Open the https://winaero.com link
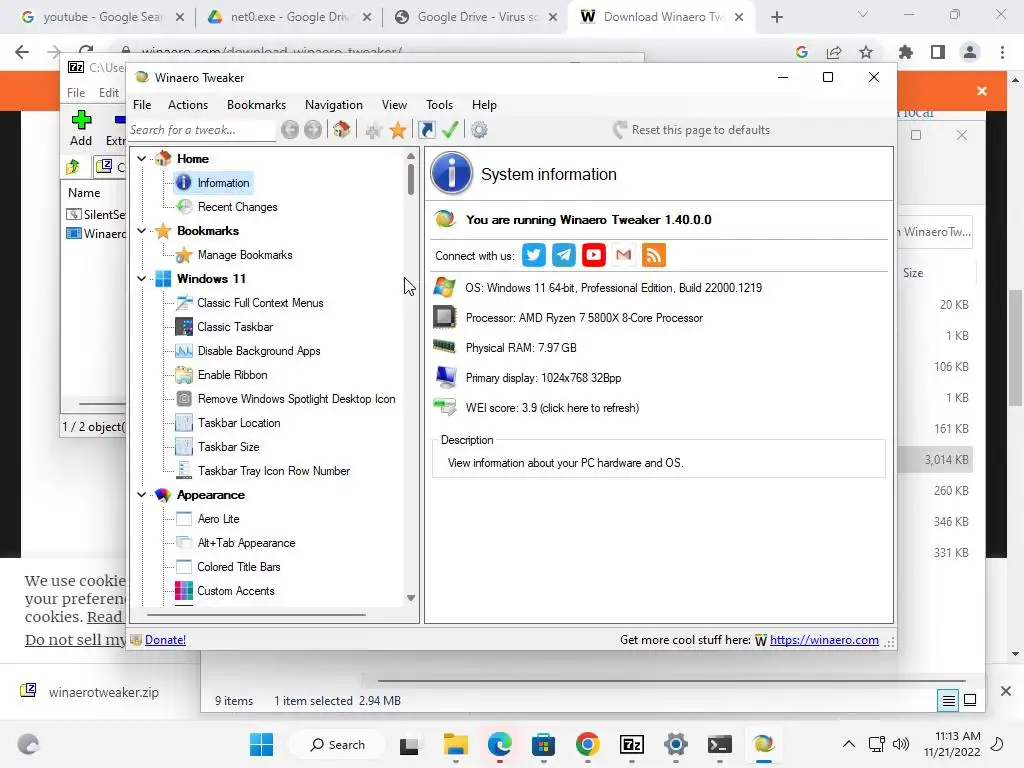This screenshot has height=768, width=1024. (x=824, y=640)
